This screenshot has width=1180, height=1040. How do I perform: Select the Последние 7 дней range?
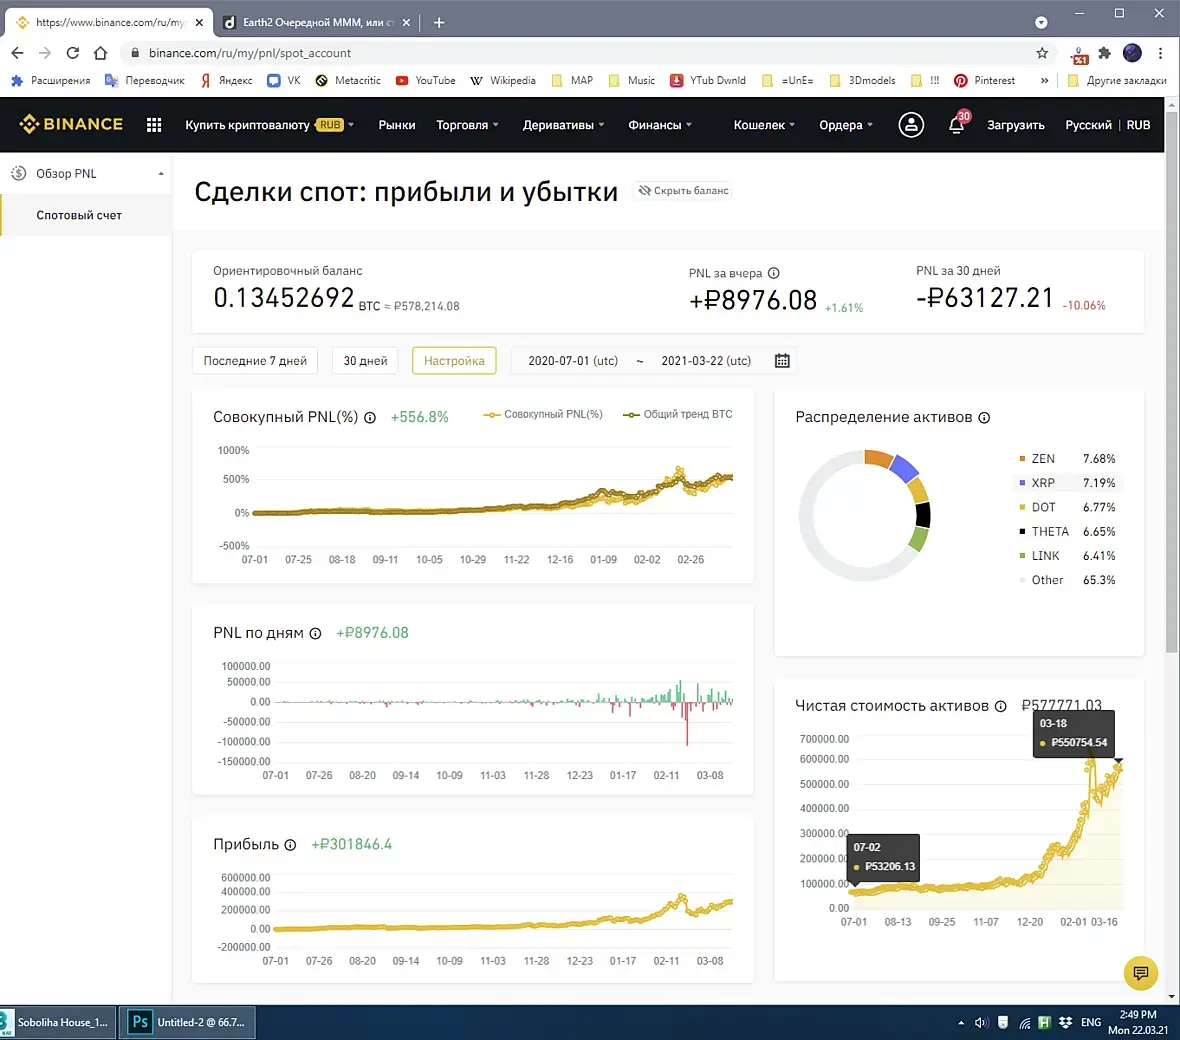(x=255, y=360)
